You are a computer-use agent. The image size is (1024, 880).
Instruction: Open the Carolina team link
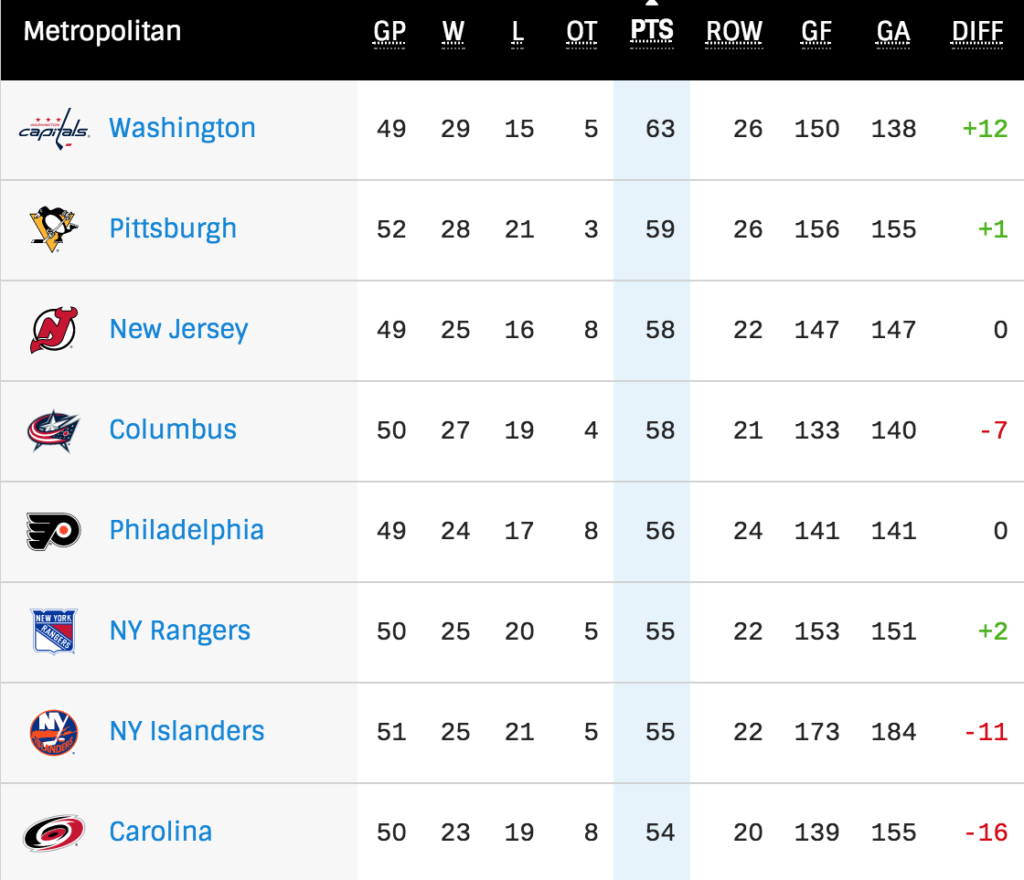pos(161,832)
